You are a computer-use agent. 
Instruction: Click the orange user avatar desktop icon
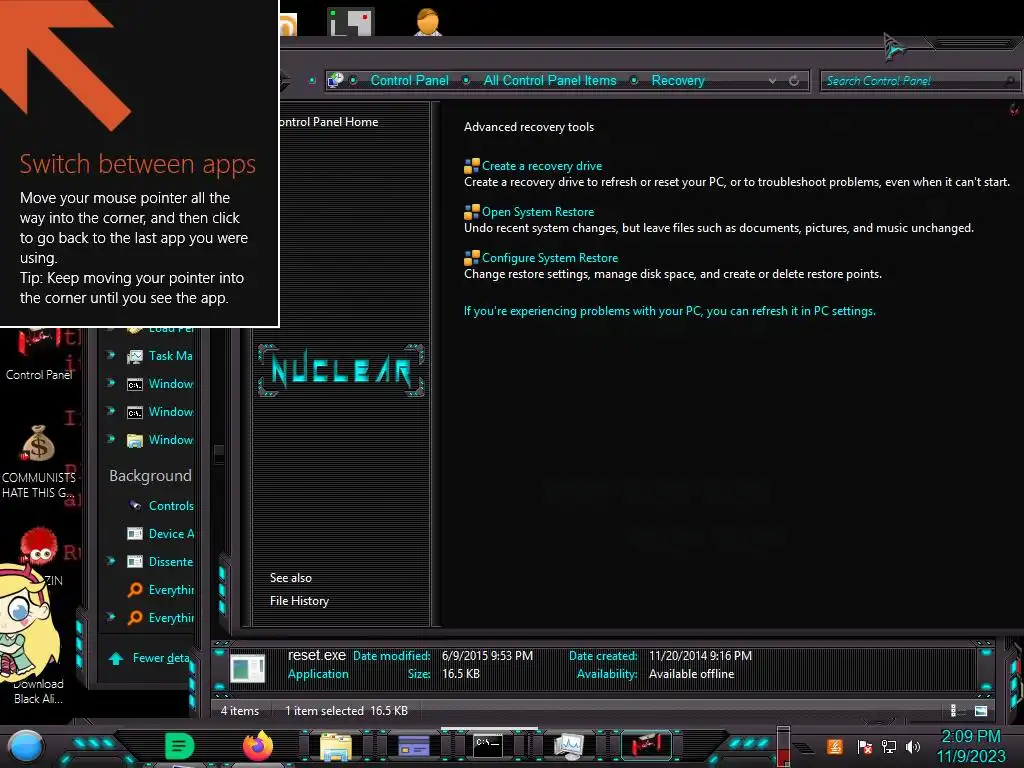tap(428, 22)
